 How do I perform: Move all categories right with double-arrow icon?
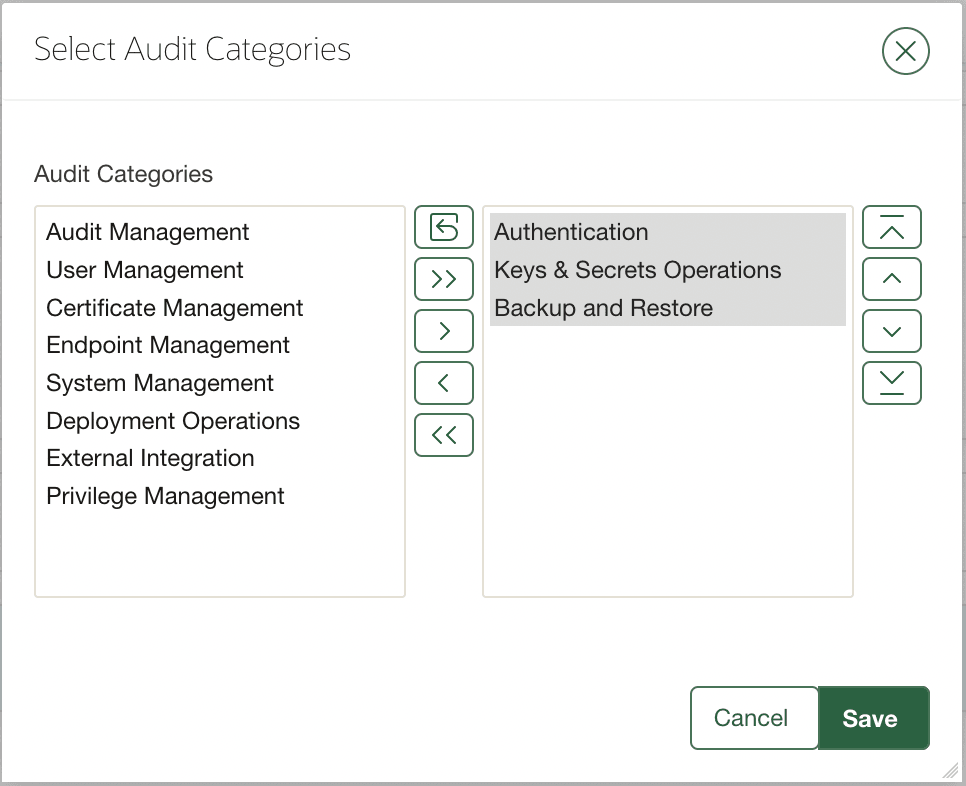[x=444, y=279]
